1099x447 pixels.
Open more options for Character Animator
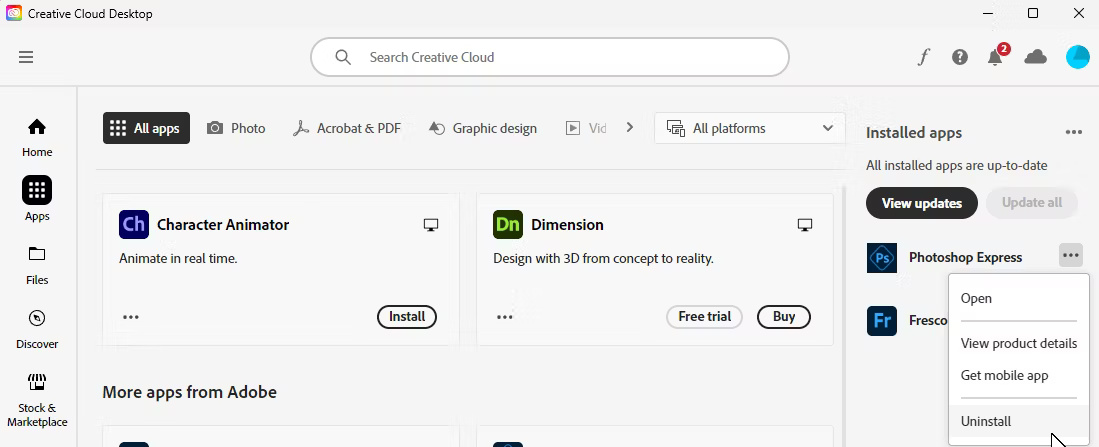[131, 317]
